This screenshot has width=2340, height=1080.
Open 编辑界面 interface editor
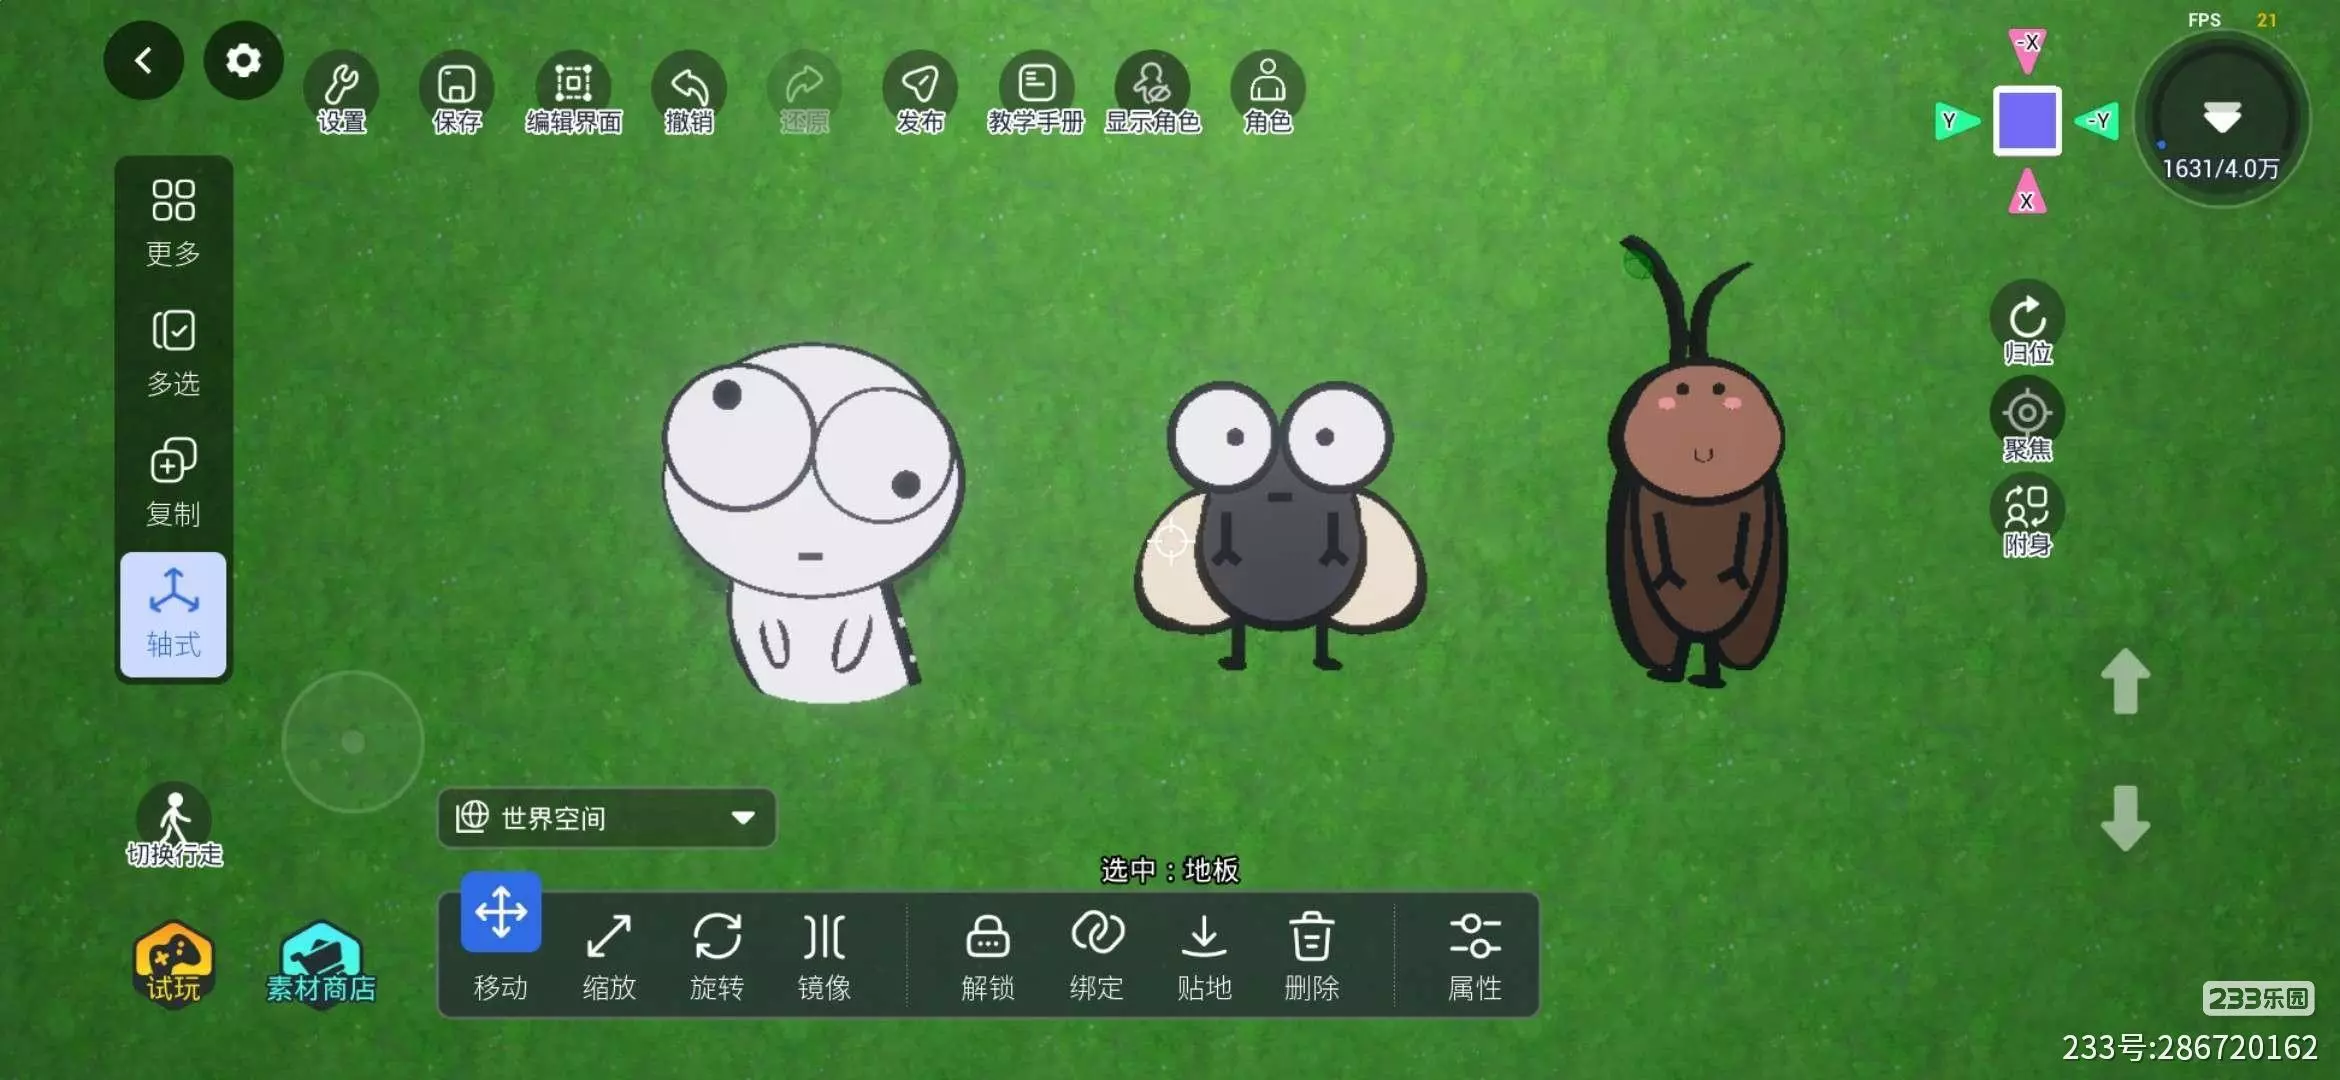[x=573, y=93]
